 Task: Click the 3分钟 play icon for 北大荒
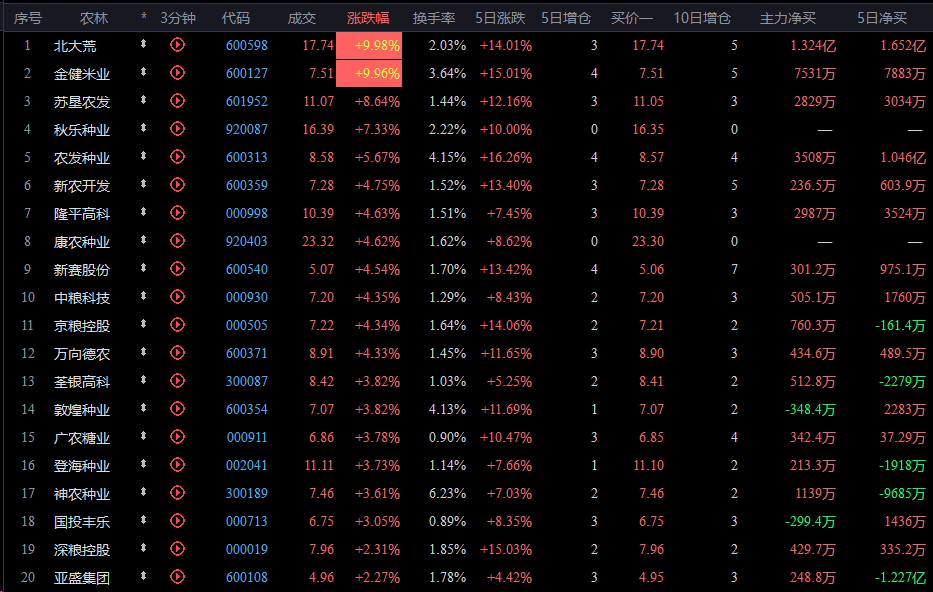[178, 45]
